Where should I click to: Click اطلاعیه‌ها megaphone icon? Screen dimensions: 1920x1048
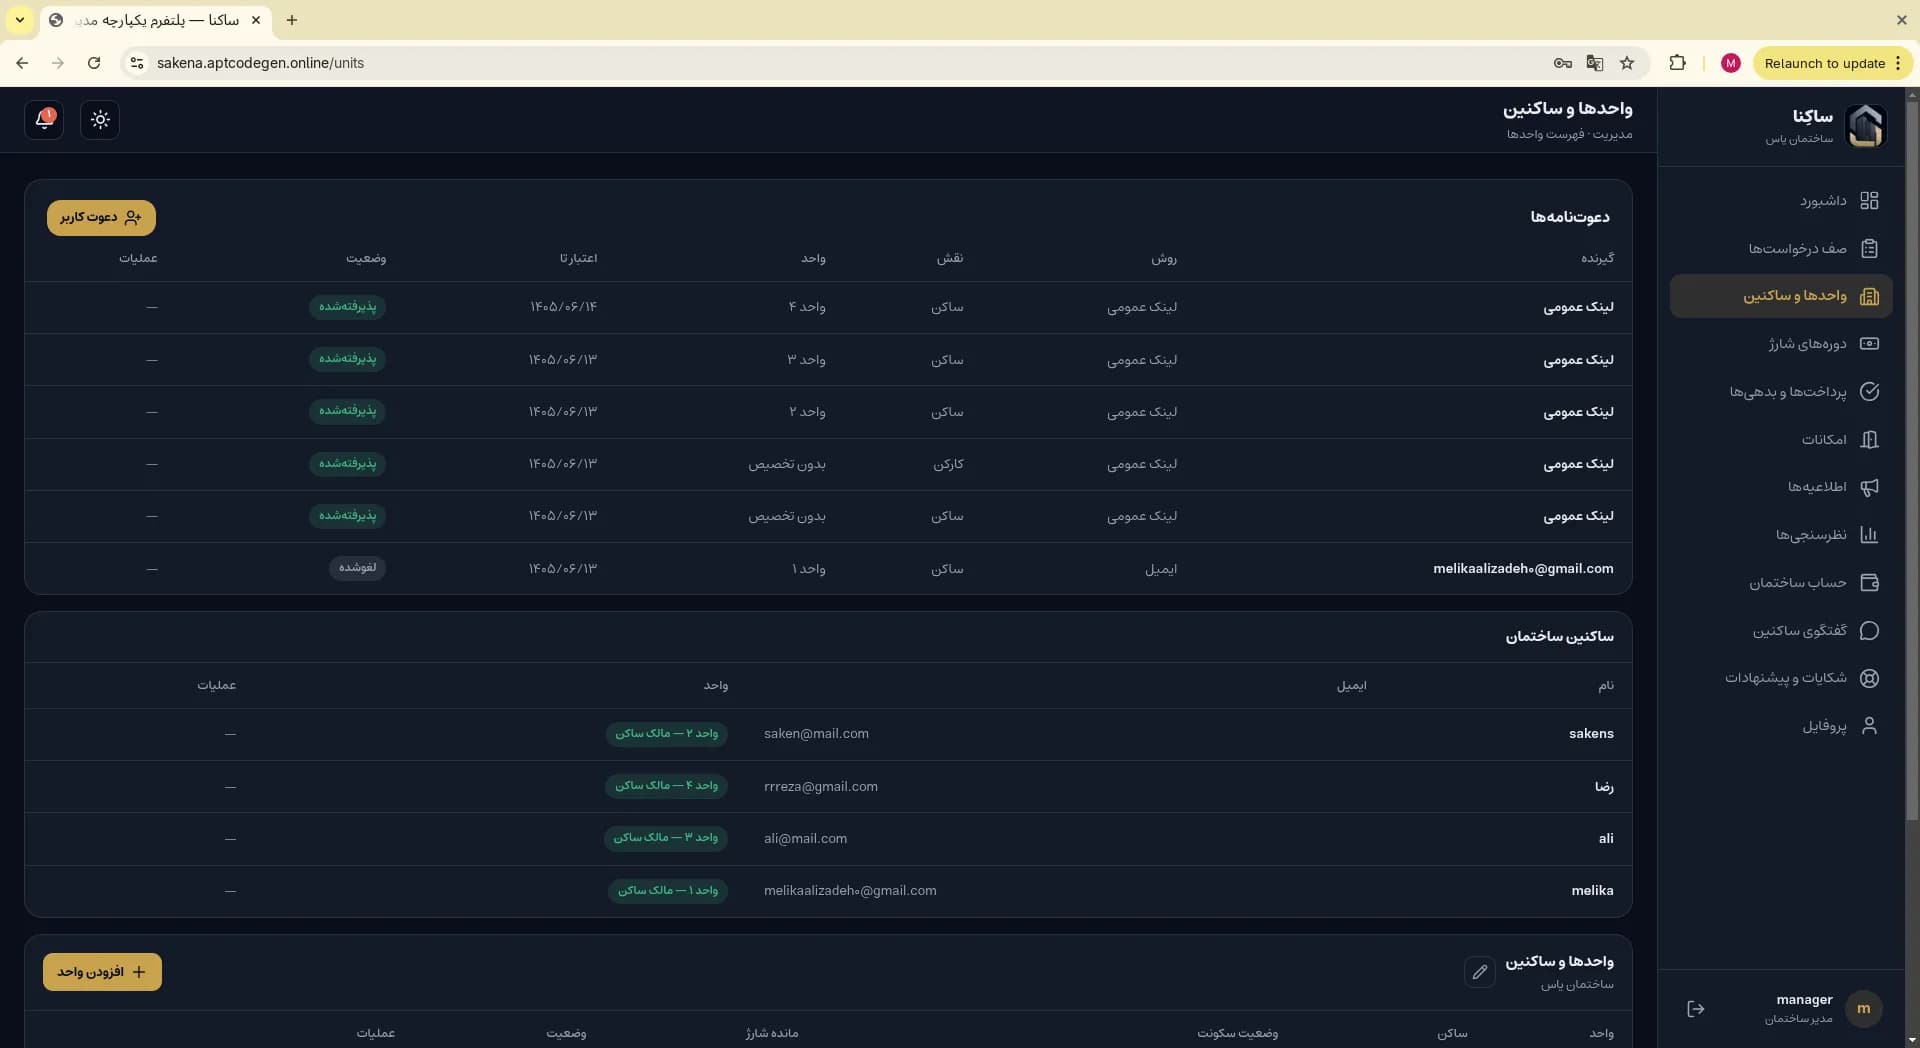coord(1869,487)
